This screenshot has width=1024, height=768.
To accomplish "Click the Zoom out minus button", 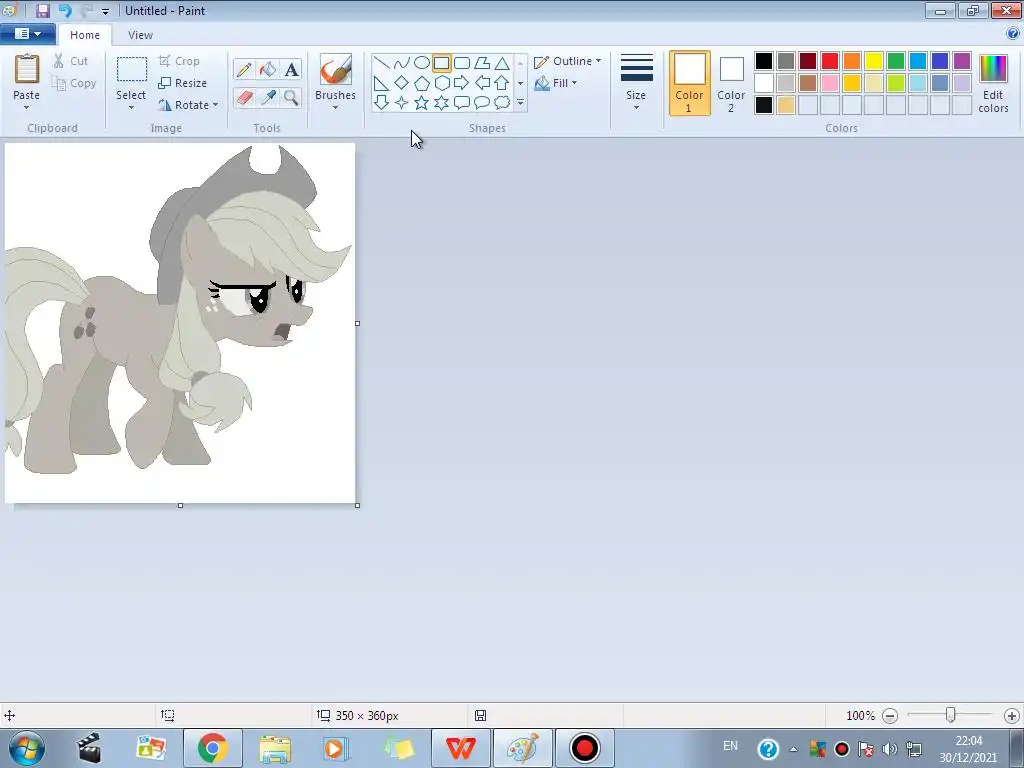I will click(889, 716).
